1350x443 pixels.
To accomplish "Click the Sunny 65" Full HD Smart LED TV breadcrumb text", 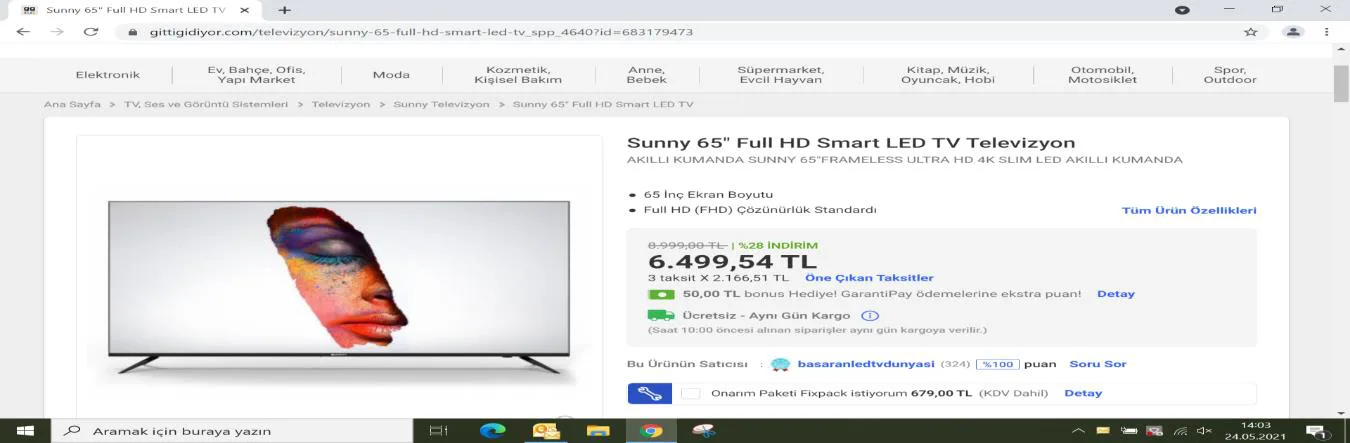I will click(x=603, y=104).
